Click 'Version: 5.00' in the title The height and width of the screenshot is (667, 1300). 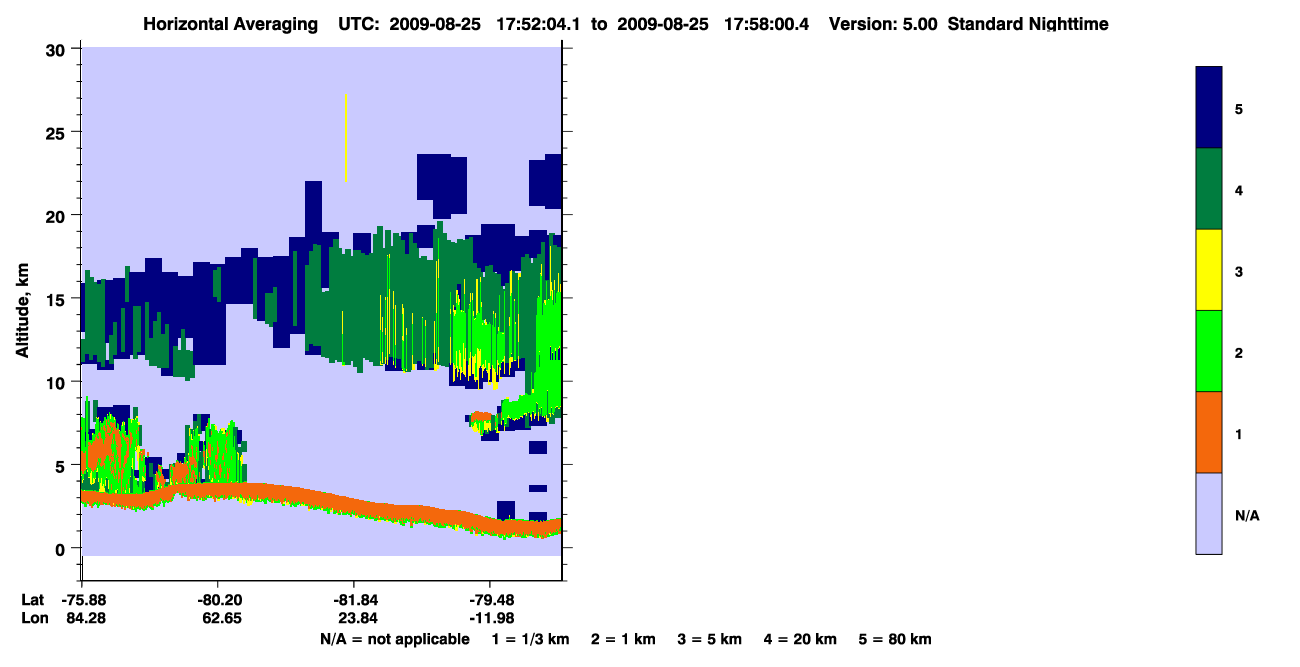[883, 24]
